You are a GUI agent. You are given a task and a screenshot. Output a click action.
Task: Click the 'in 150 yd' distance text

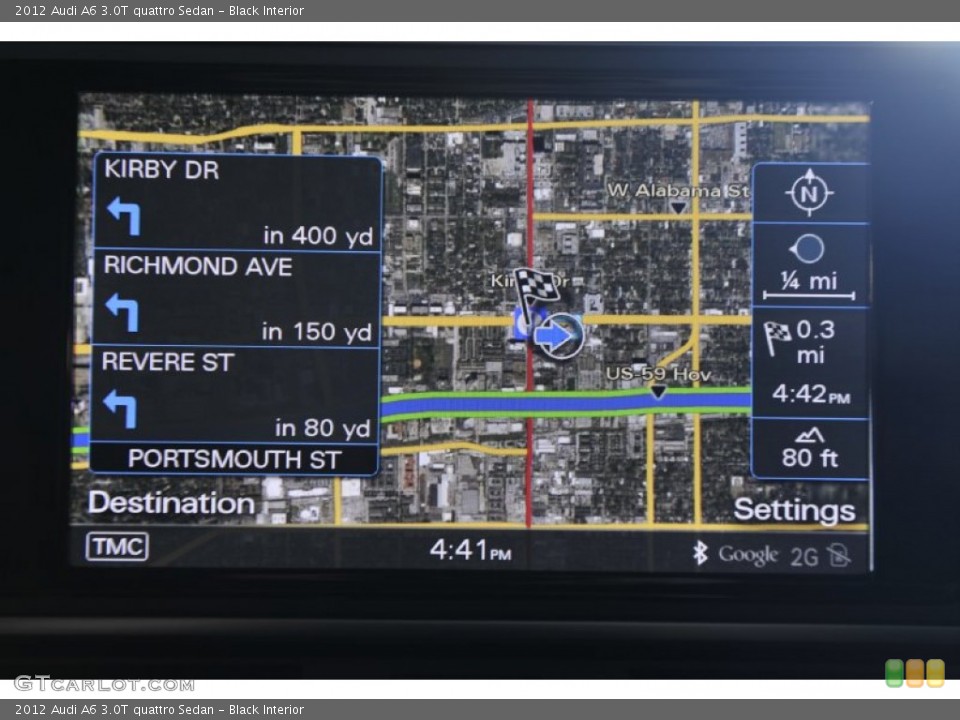317,332
